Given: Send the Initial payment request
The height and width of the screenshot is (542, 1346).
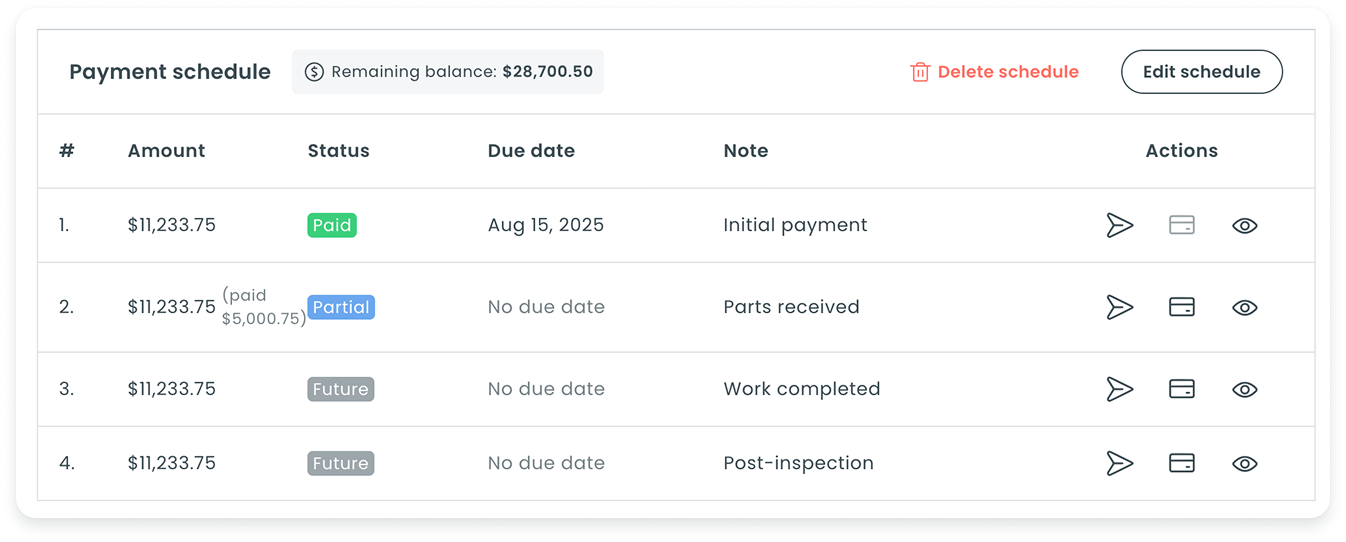Looking at the screenshot, I should pos(1120,225).
